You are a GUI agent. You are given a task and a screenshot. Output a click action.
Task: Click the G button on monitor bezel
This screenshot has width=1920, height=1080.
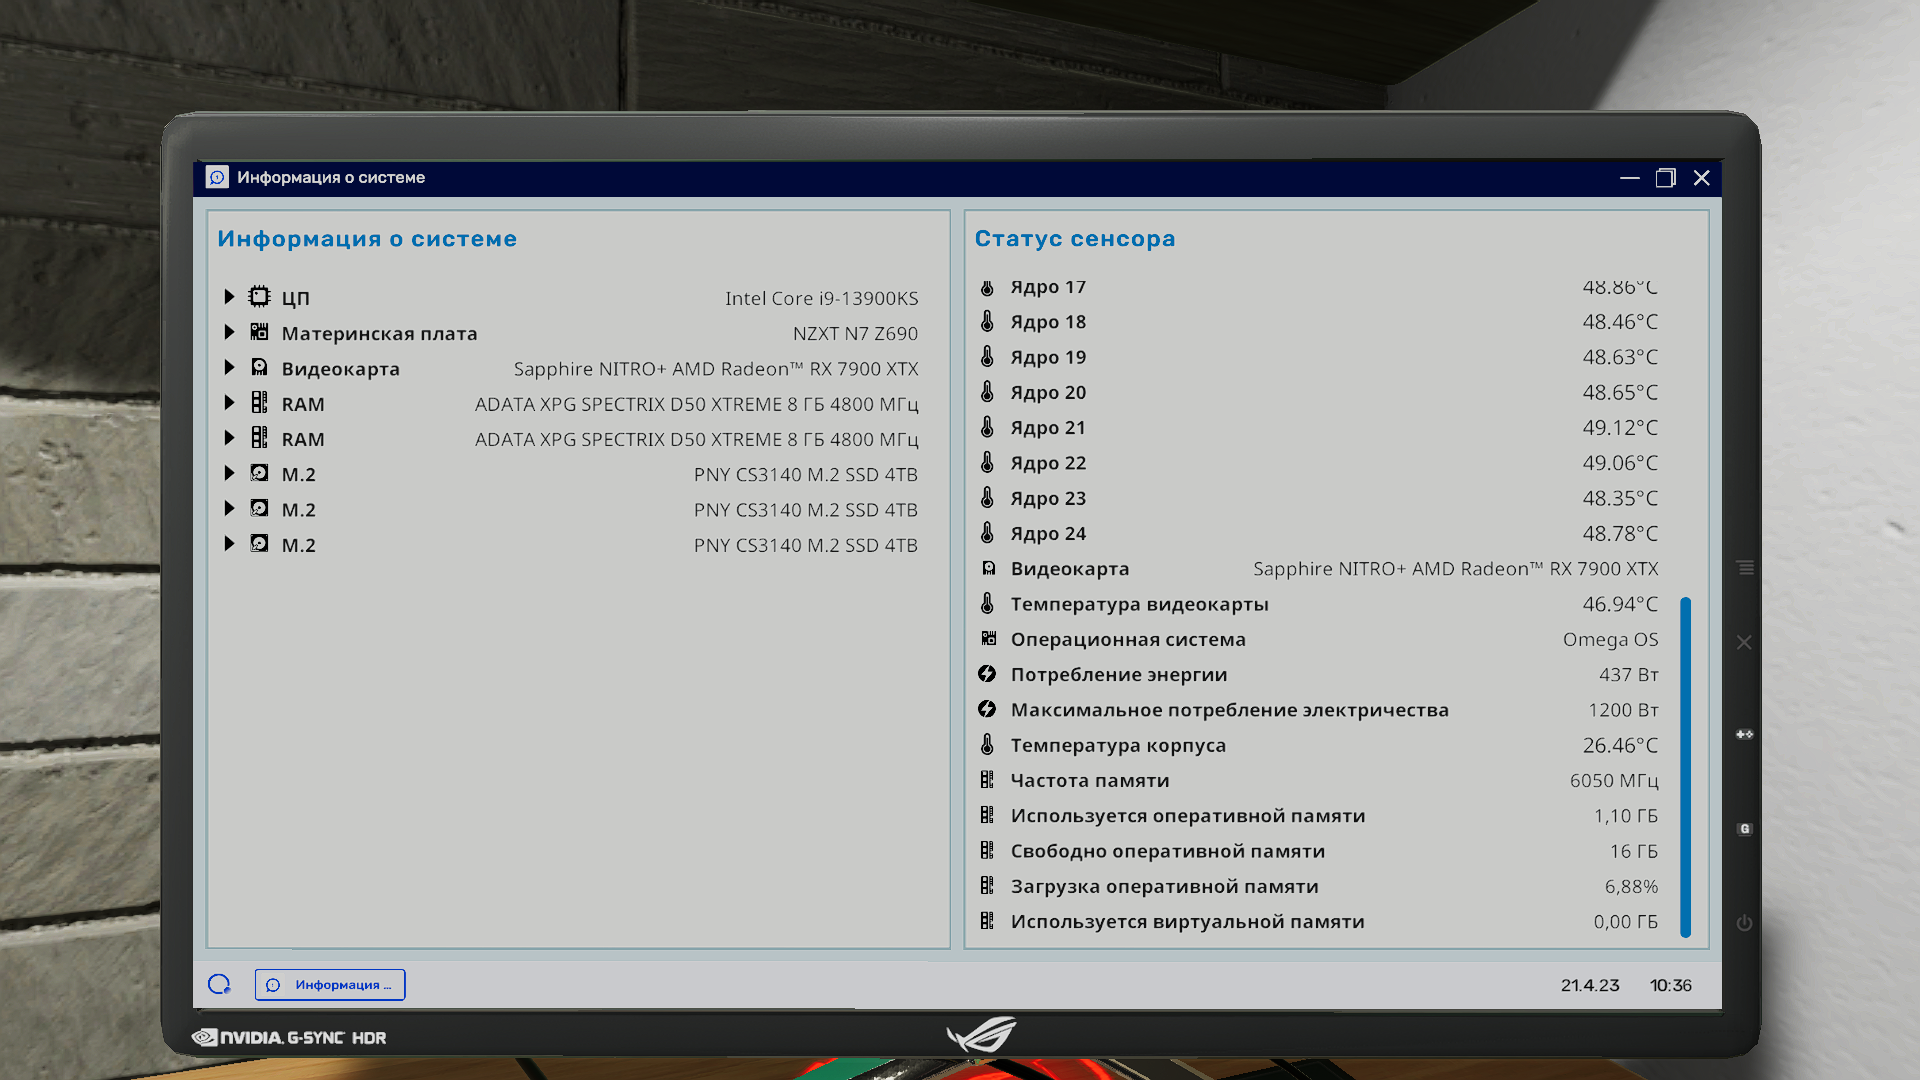coord(1745,829)
